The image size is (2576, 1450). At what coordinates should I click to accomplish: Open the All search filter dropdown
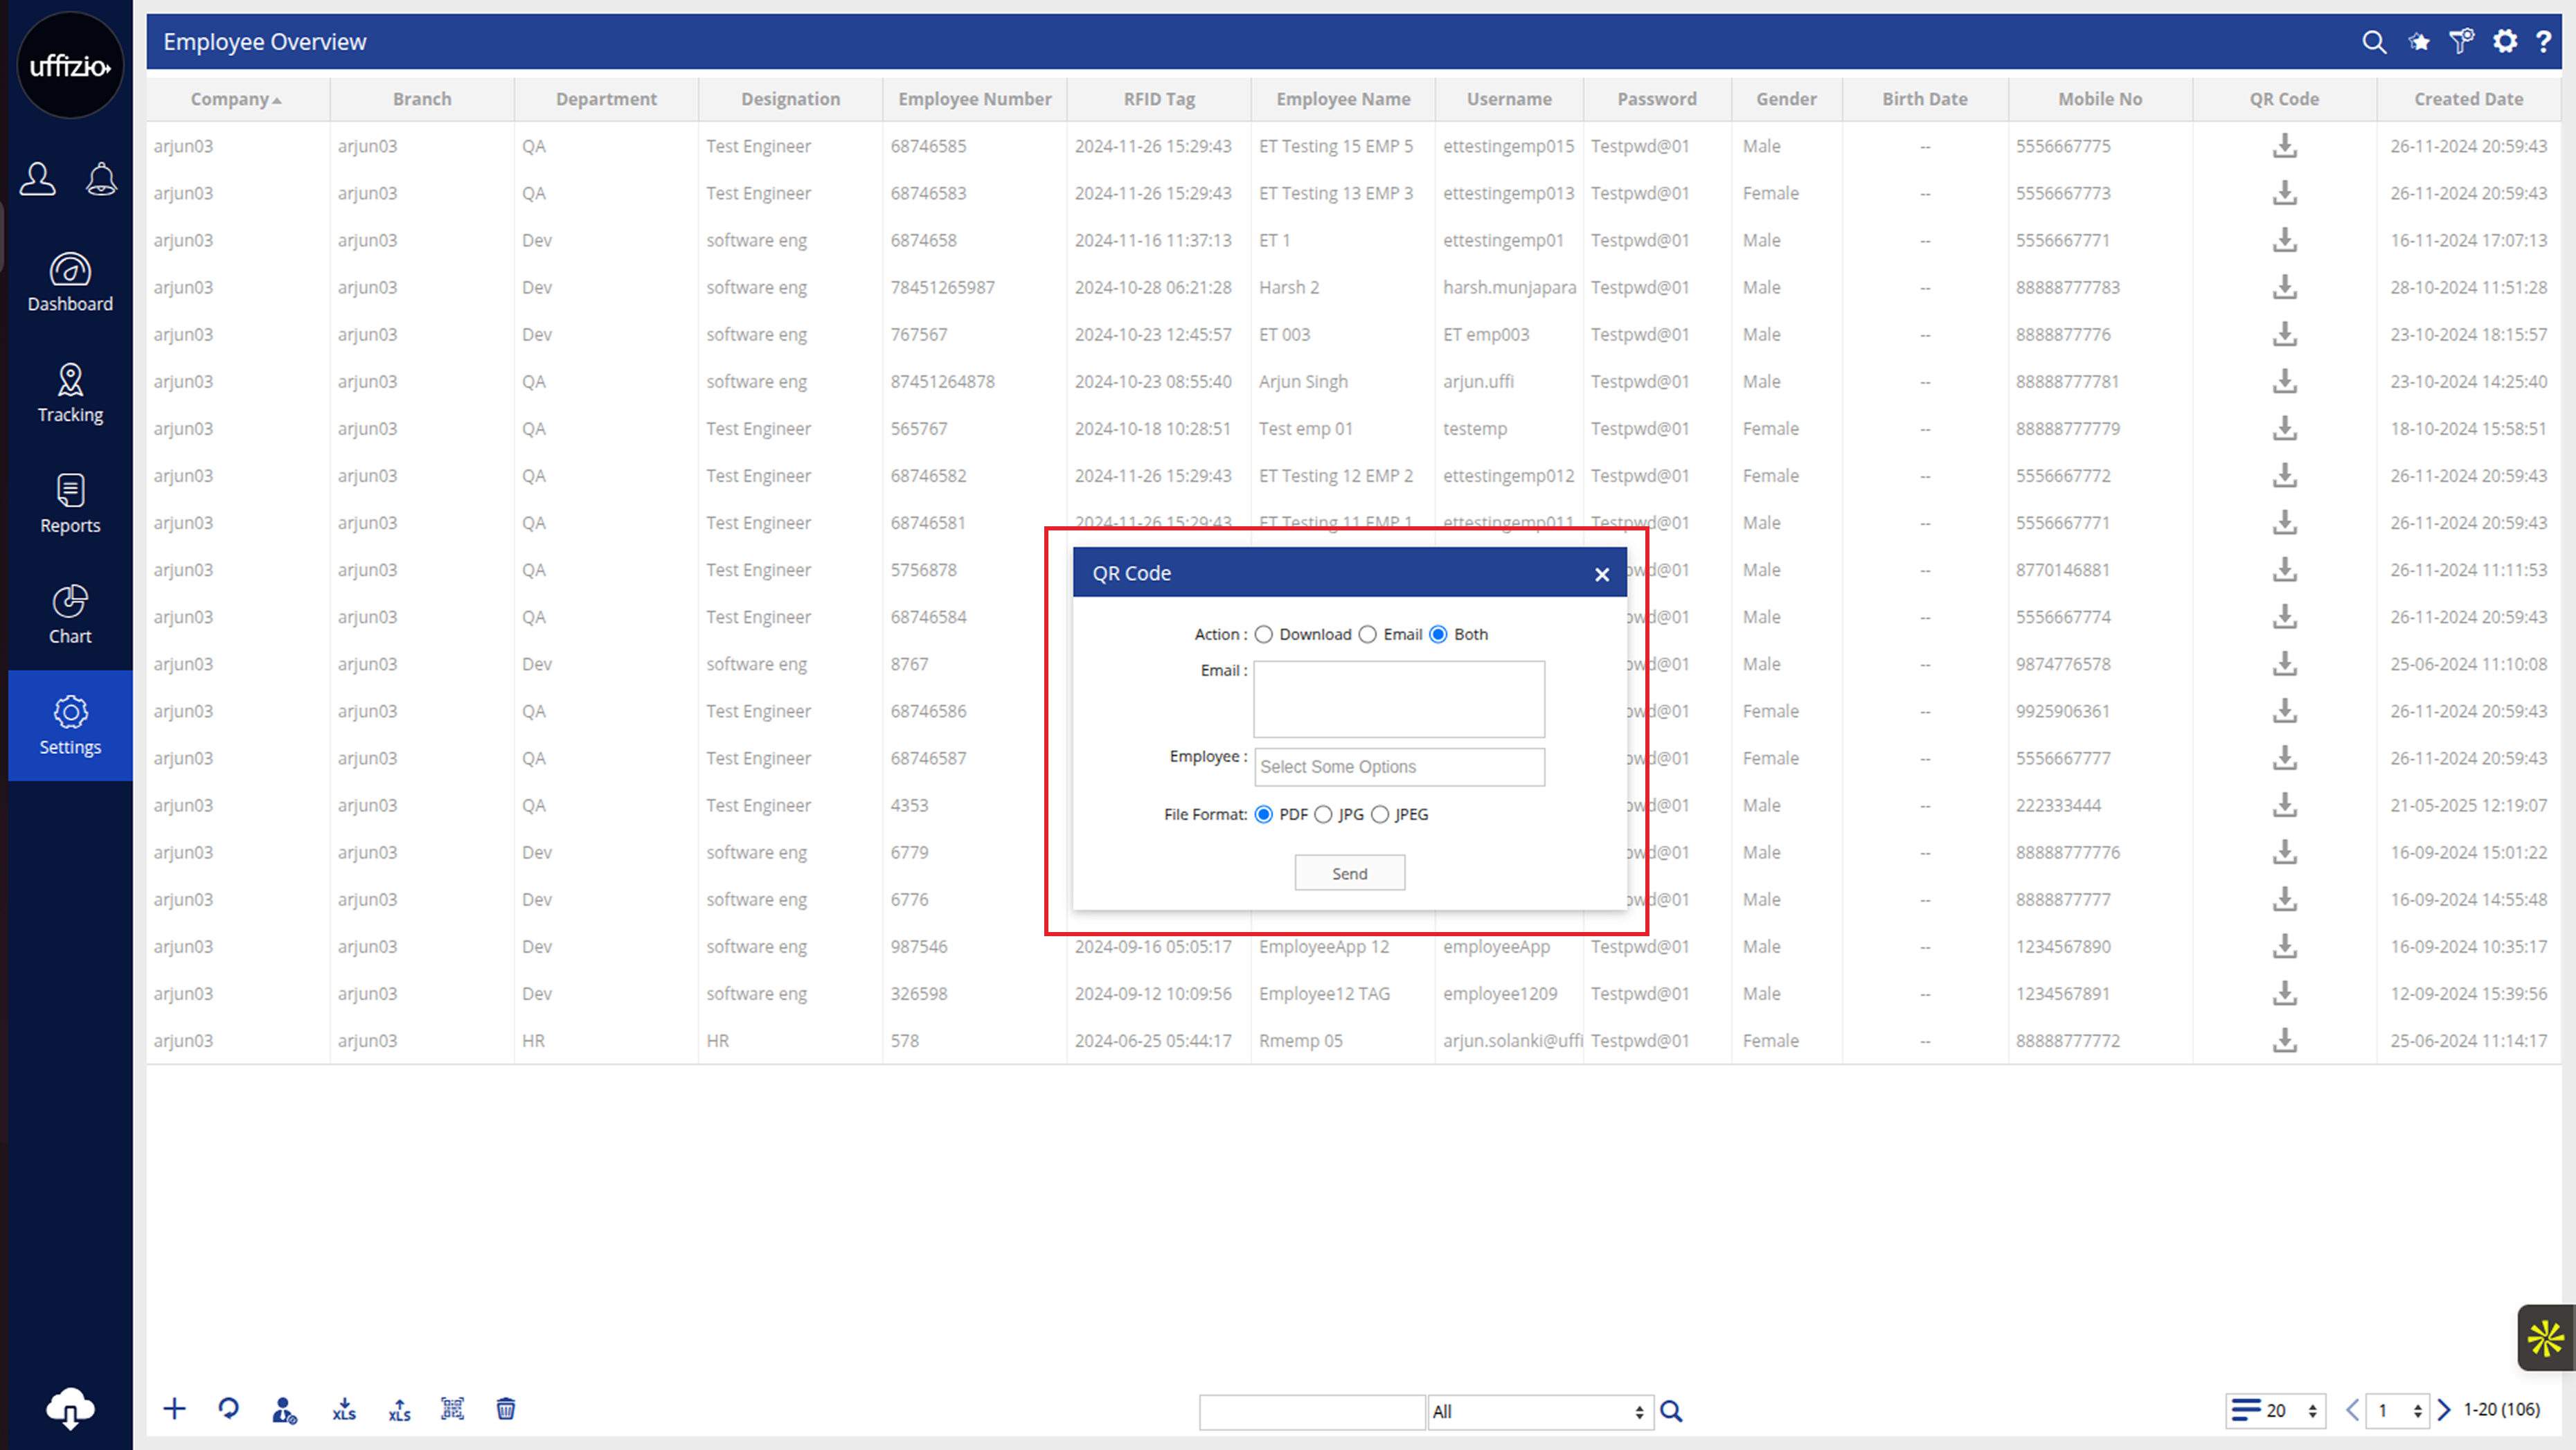(x=1540, y=1411)
